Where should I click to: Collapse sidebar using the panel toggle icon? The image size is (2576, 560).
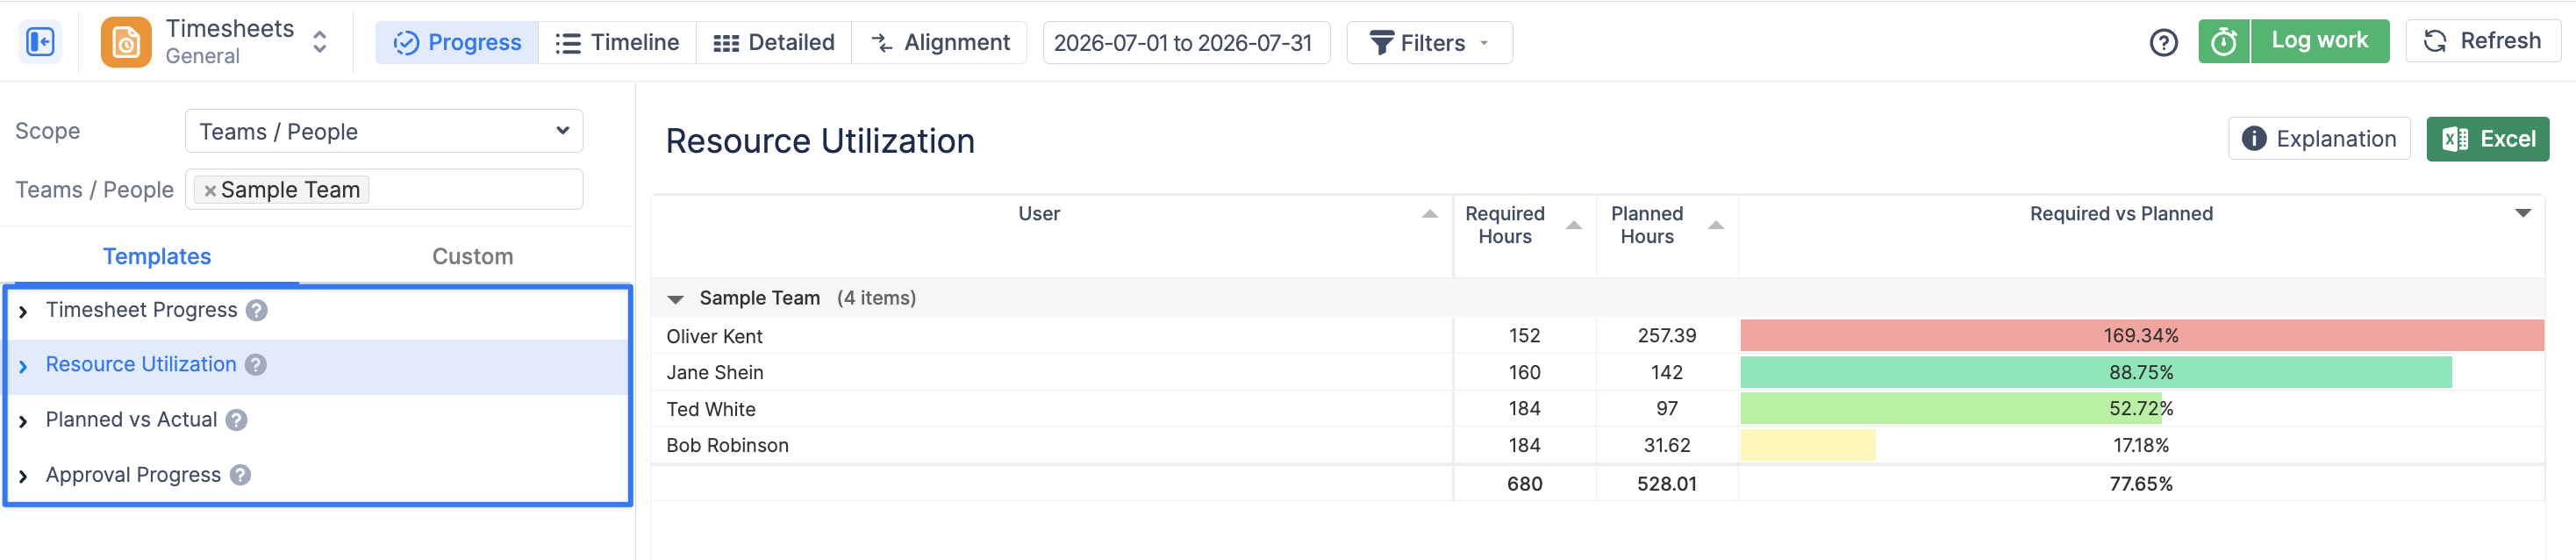click(x=40, y=42)
